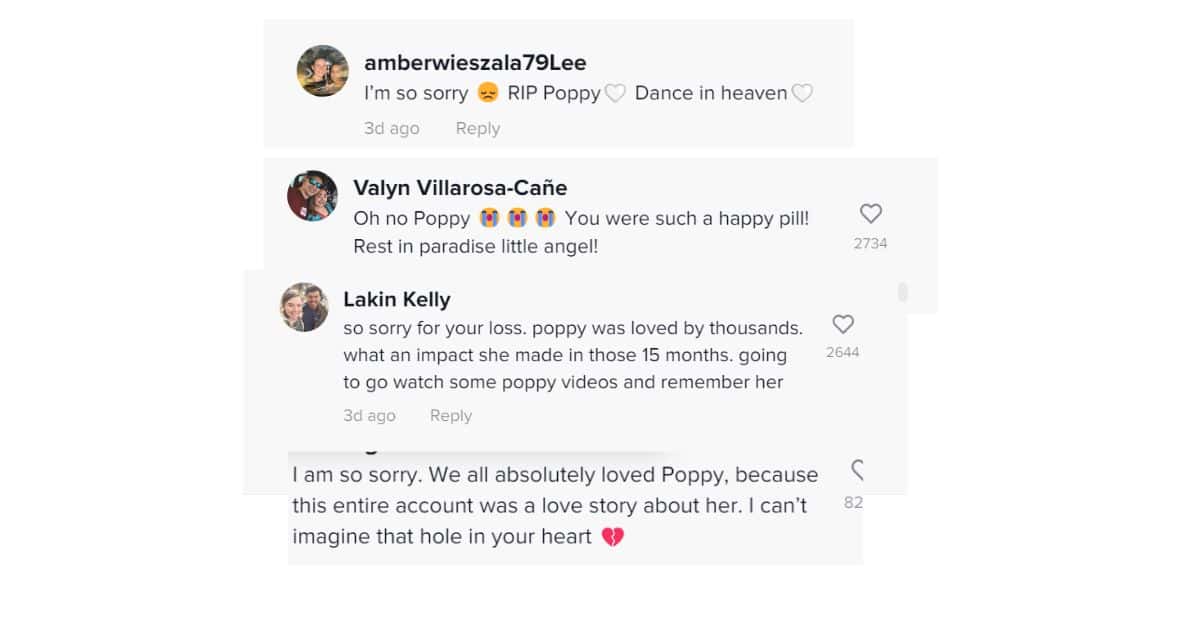Select the username Lakin Kelly

click(397, 298)
